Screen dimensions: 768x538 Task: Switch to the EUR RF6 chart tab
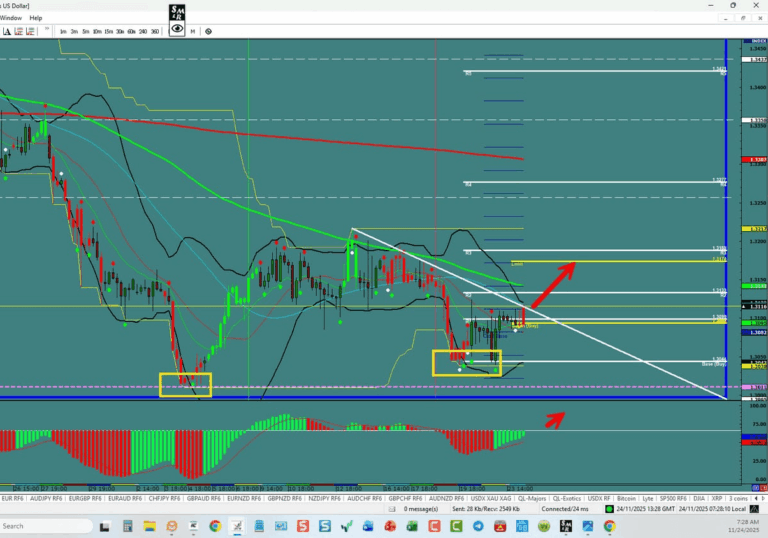point(12,498)
